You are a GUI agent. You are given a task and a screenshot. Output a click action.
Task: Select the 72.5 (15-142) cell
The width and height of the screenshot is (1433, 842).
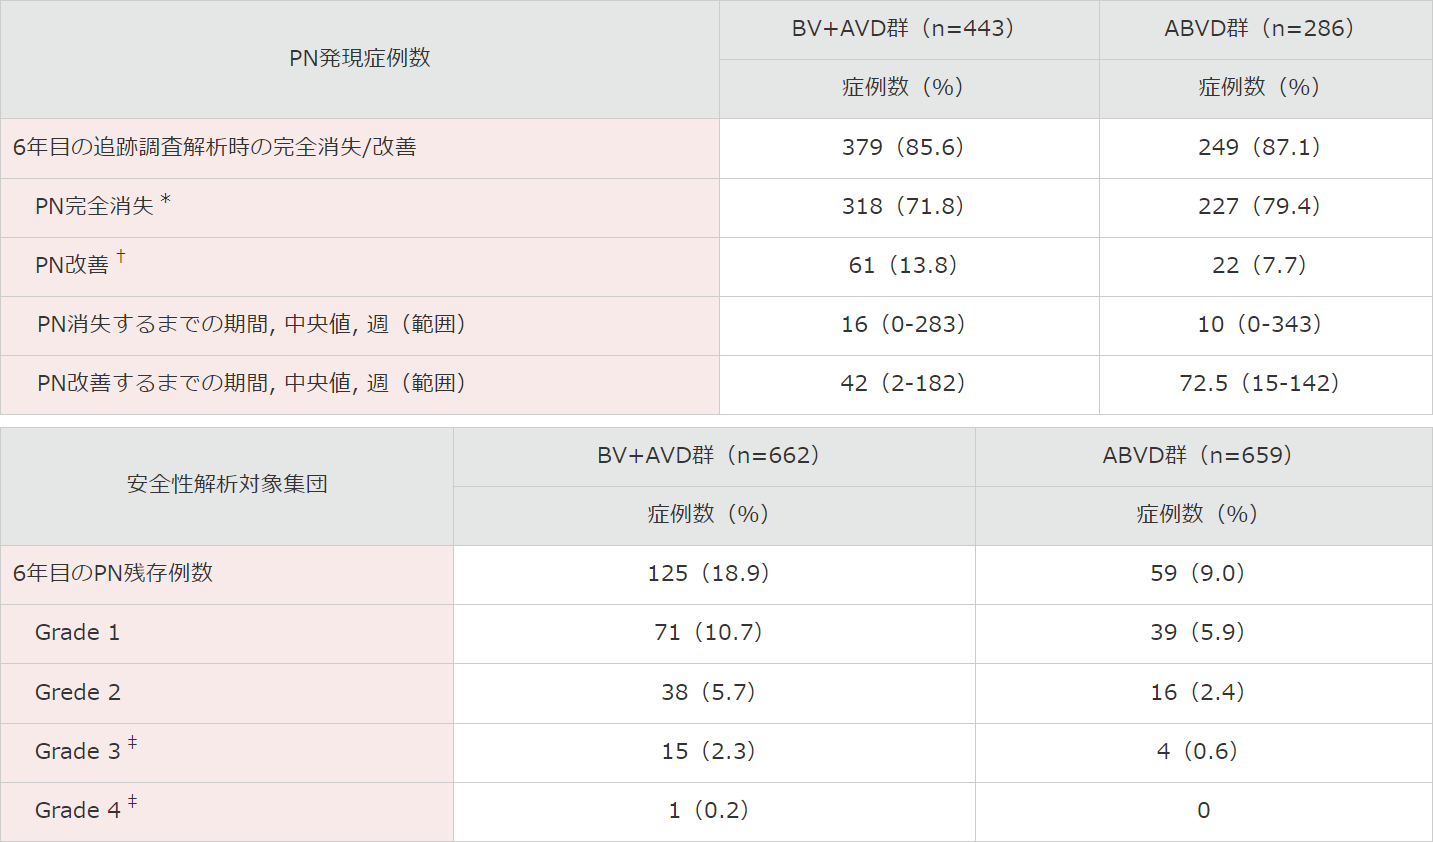click(x=1265, y=384)
